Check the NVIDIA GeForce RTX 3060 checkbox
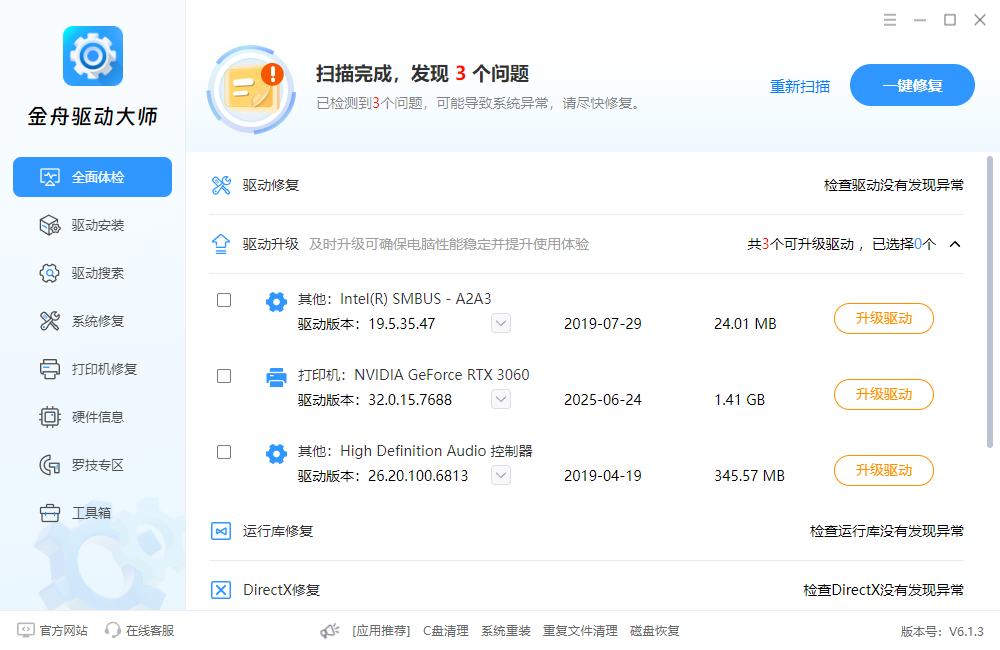 tap(224, 376)
